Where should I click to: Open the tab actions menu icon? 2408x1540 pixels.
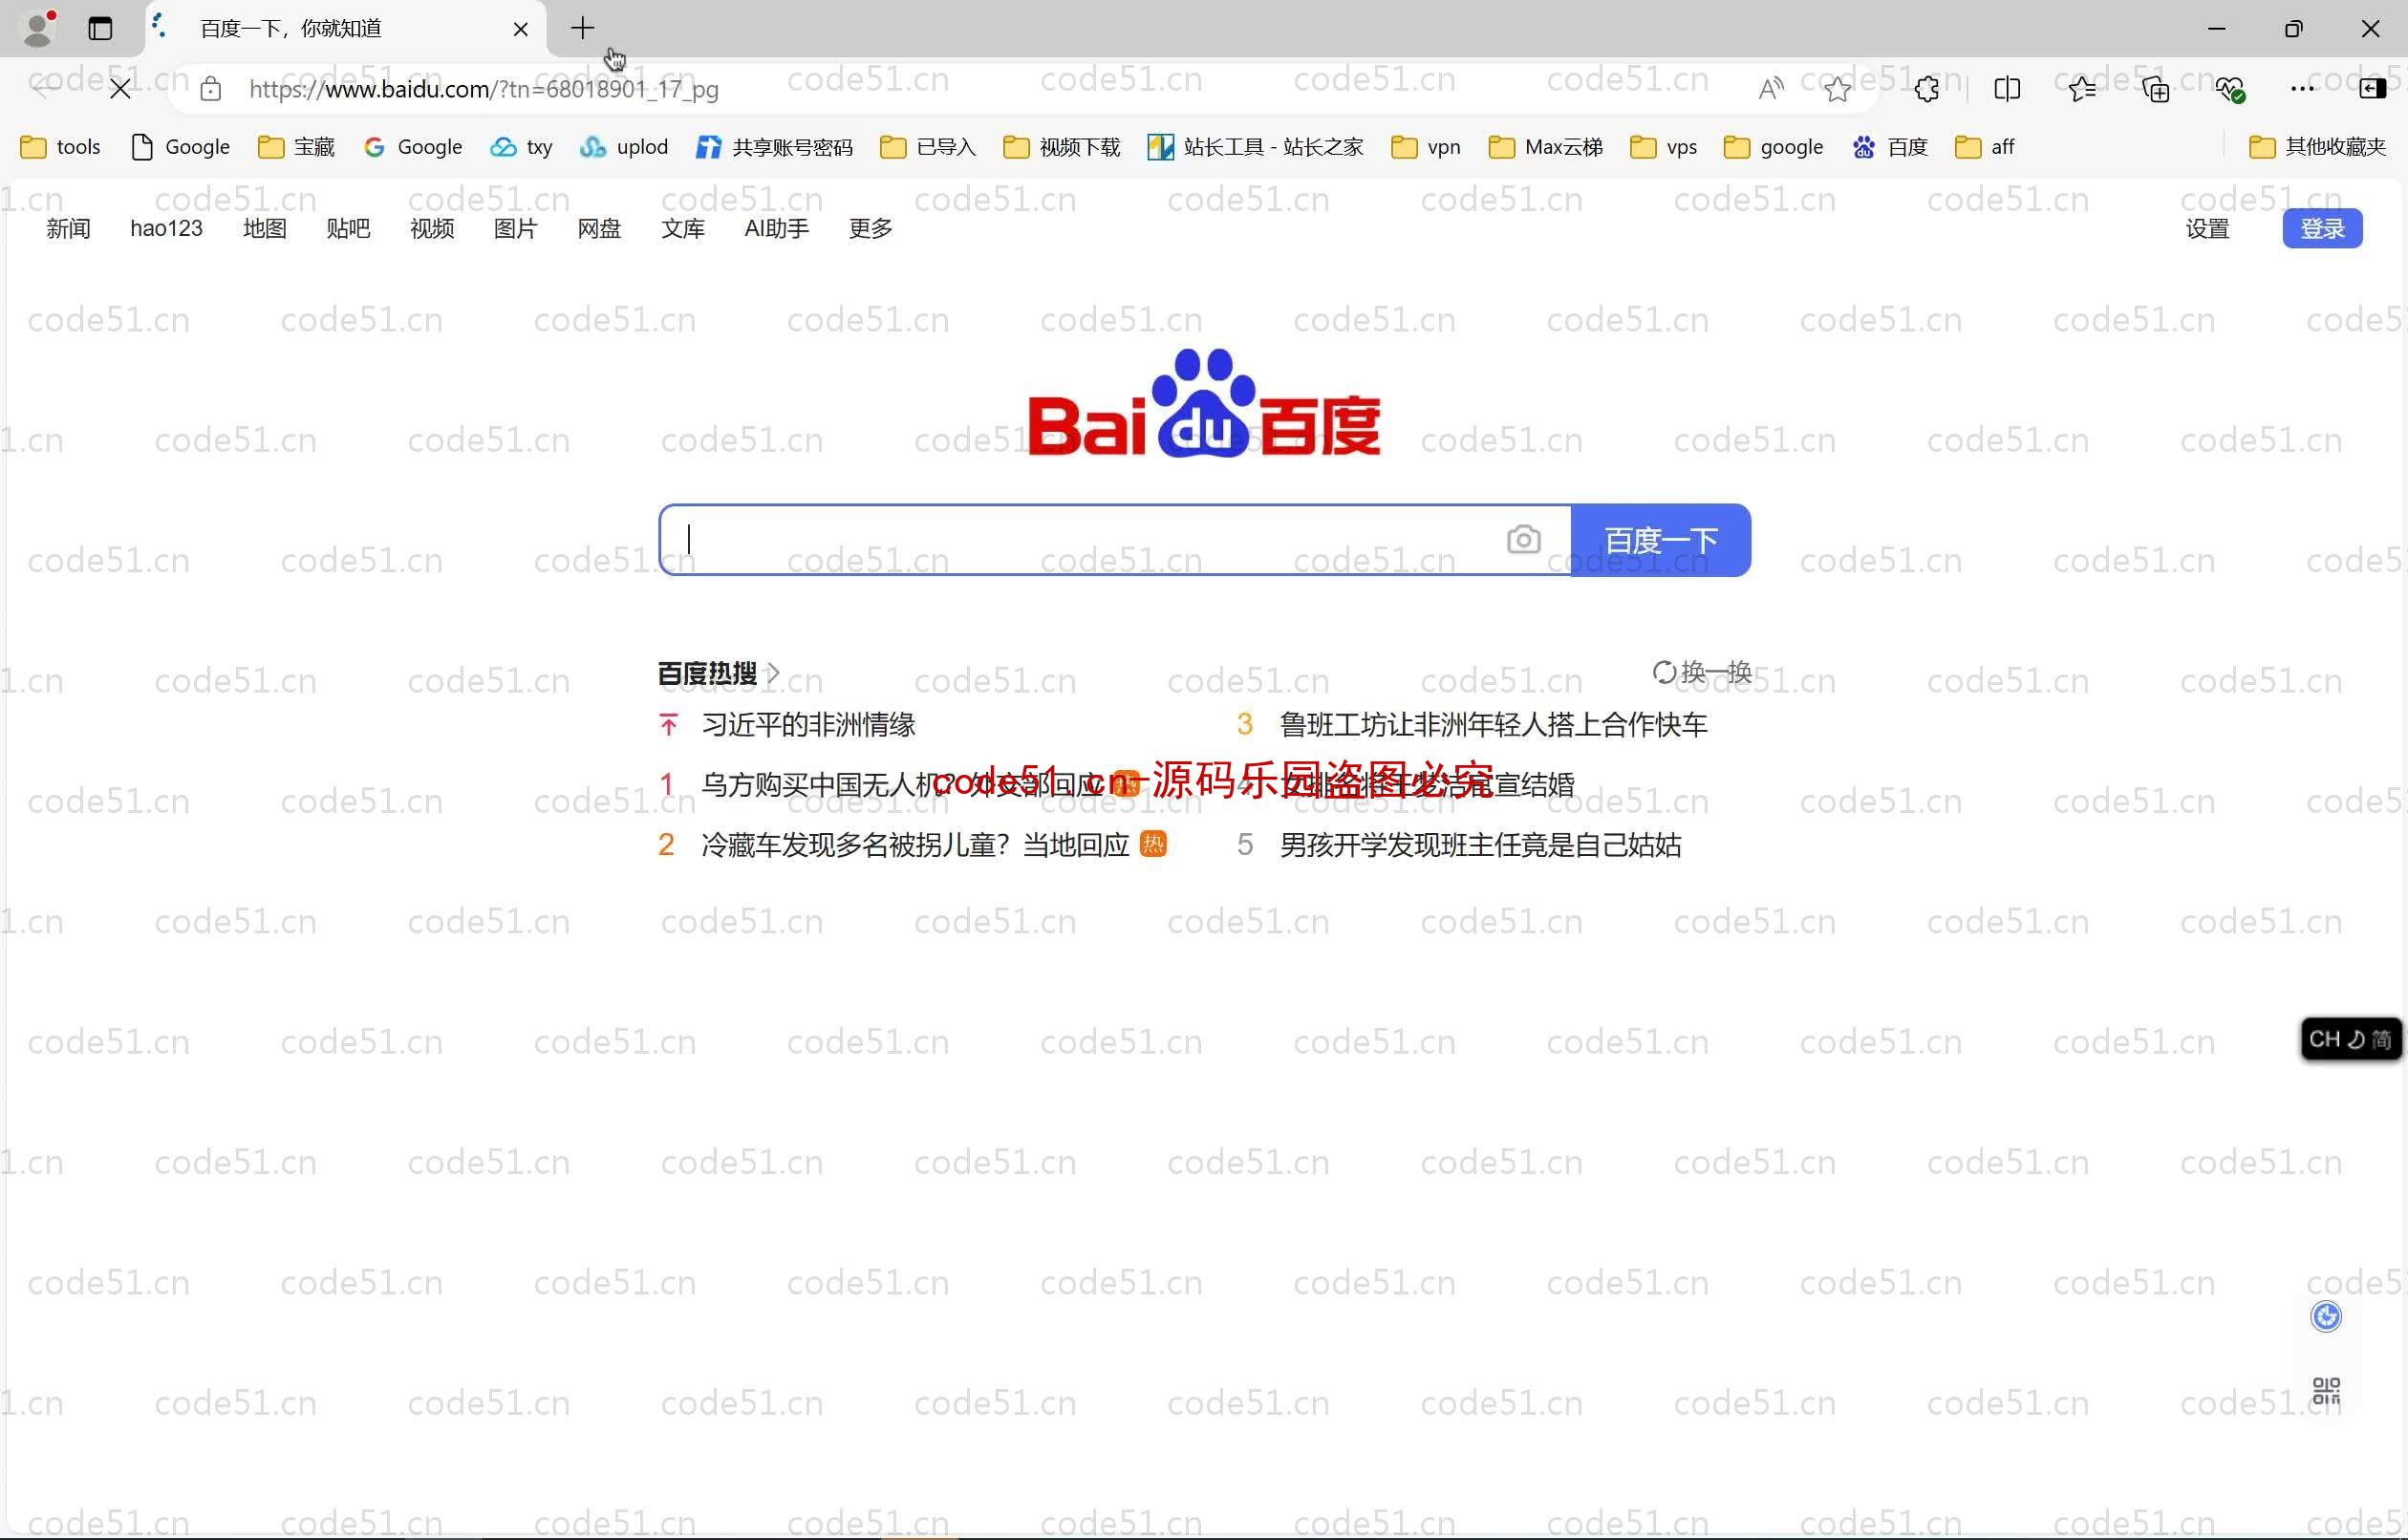(x=100, y=28)
